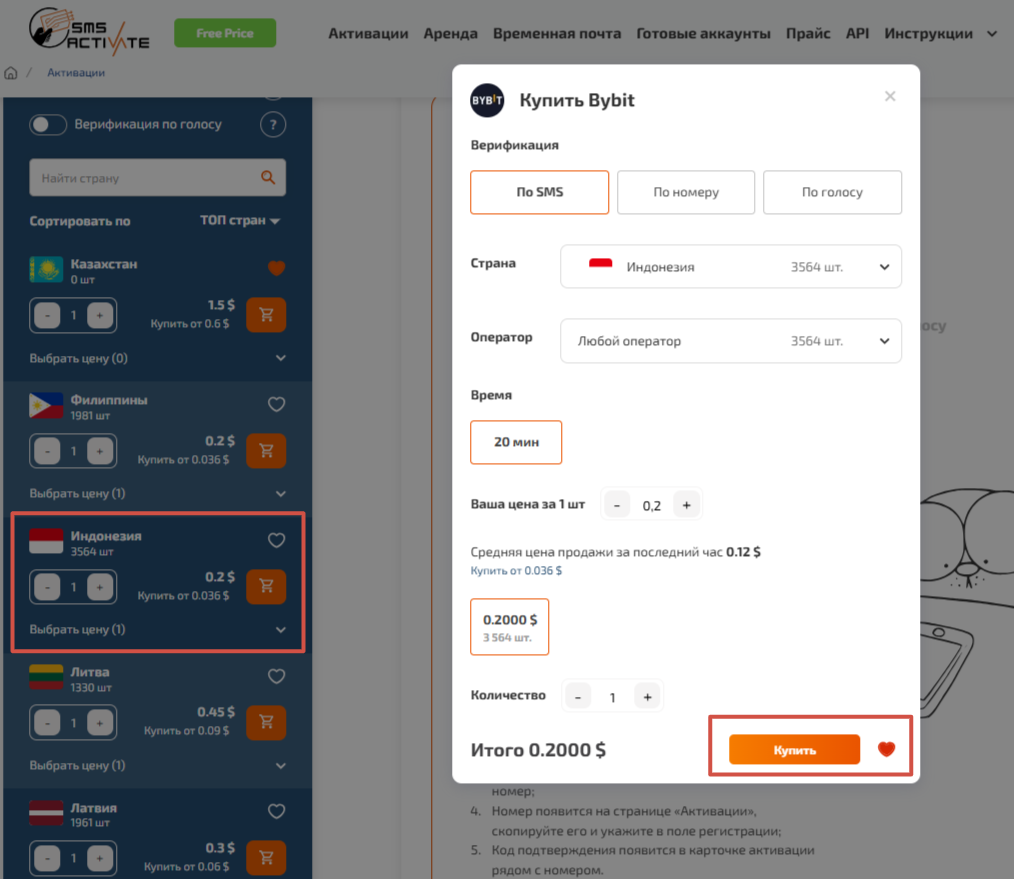Viewport: 1014px width, 879px height.
Task: Decrease Lithuania quantity with minus
Action: pyautogui.click(x=47, y=722)
